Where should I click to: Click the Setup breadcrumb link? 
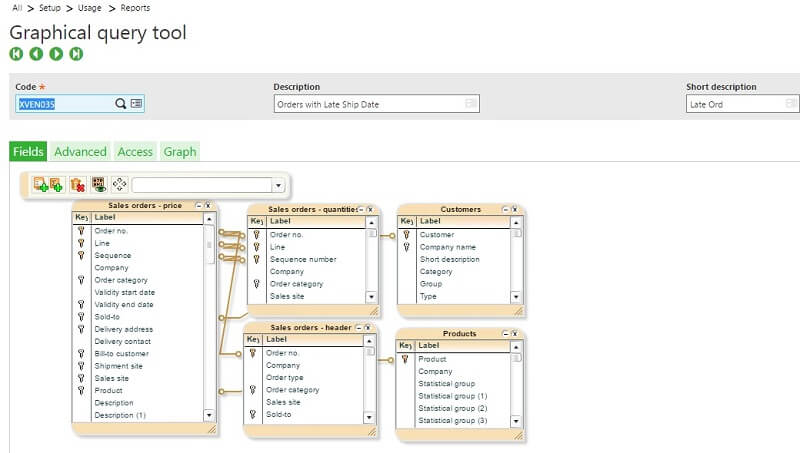pyautogui.click(x=49, y=8)
